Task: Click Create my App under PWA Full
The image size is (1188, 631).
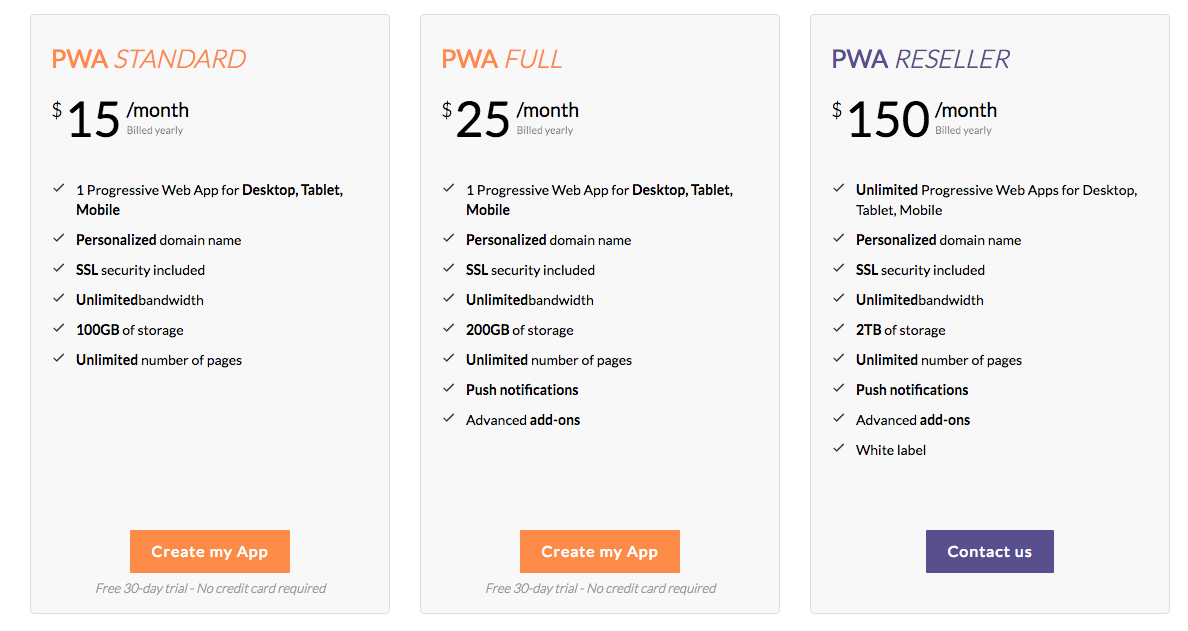Action: (x=599, y=551)
